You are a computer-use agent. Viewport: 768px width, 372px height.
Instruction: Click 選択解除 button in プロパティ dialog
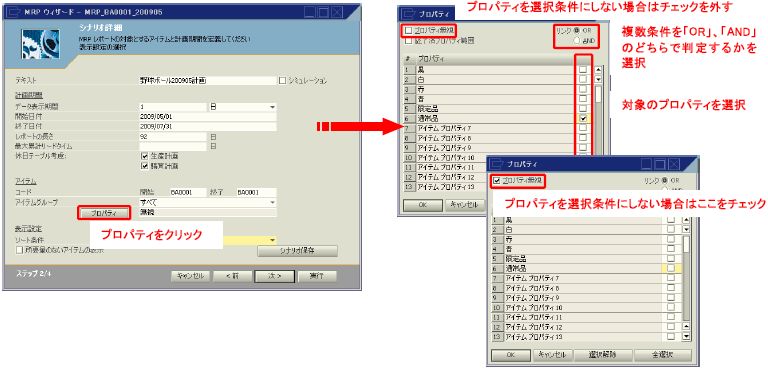[x=602, y=355]
